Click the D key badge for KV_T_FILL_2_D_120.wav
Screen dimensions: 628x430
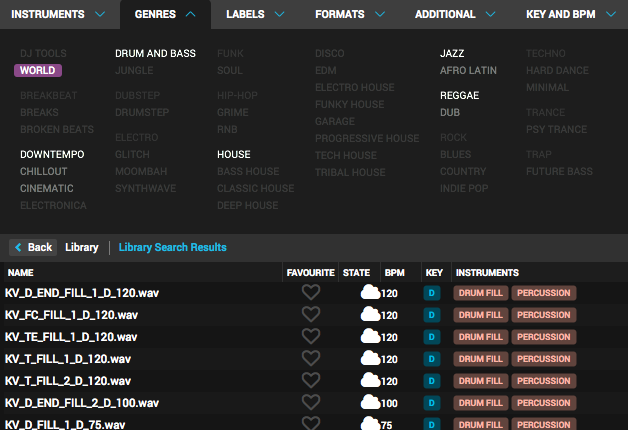pyautogui.click(x=432, y=381)
